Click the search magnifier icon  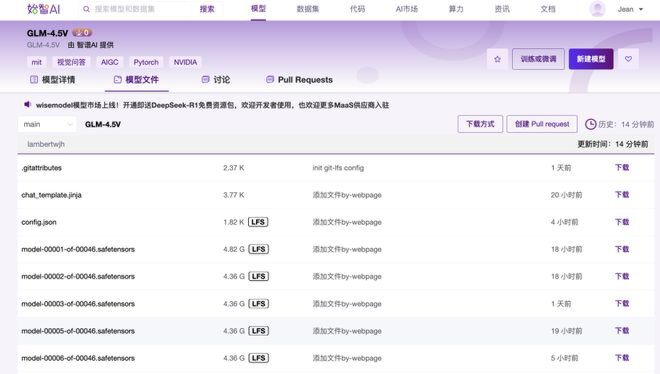click(86, 9)
